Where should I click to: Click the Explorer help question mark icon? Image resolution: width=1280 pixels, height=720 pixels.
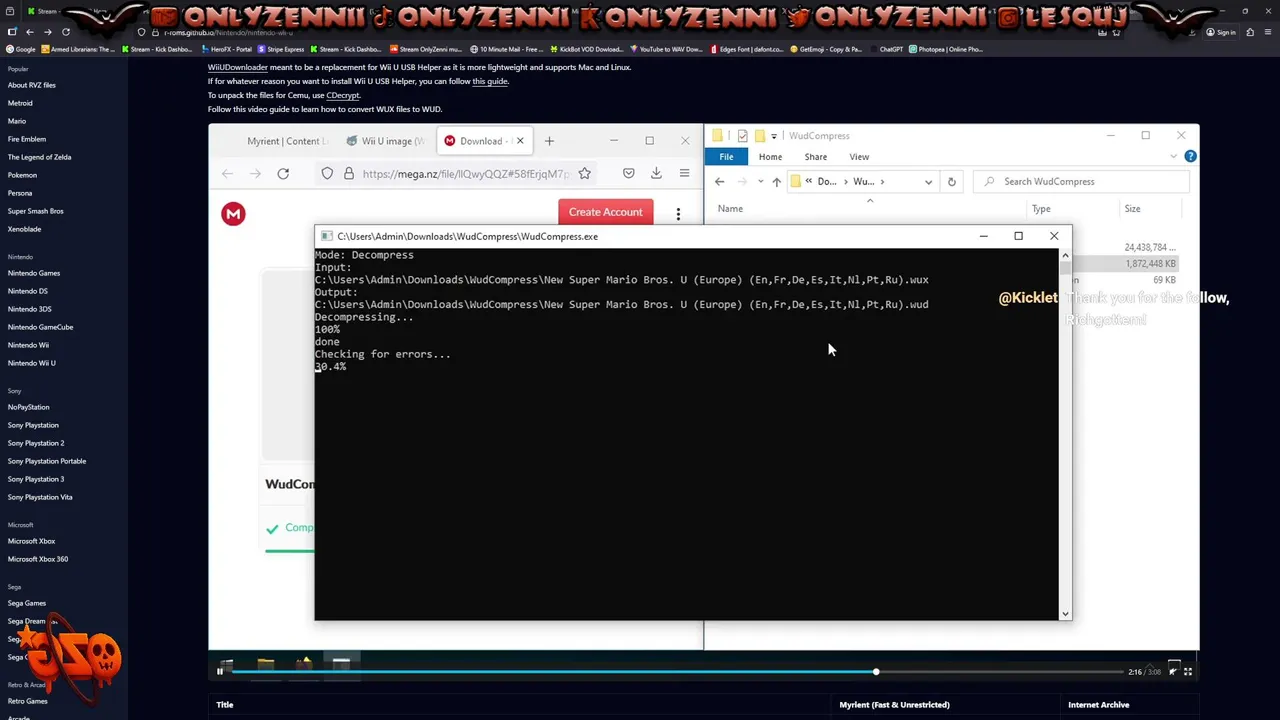[x=1190, y=157]
